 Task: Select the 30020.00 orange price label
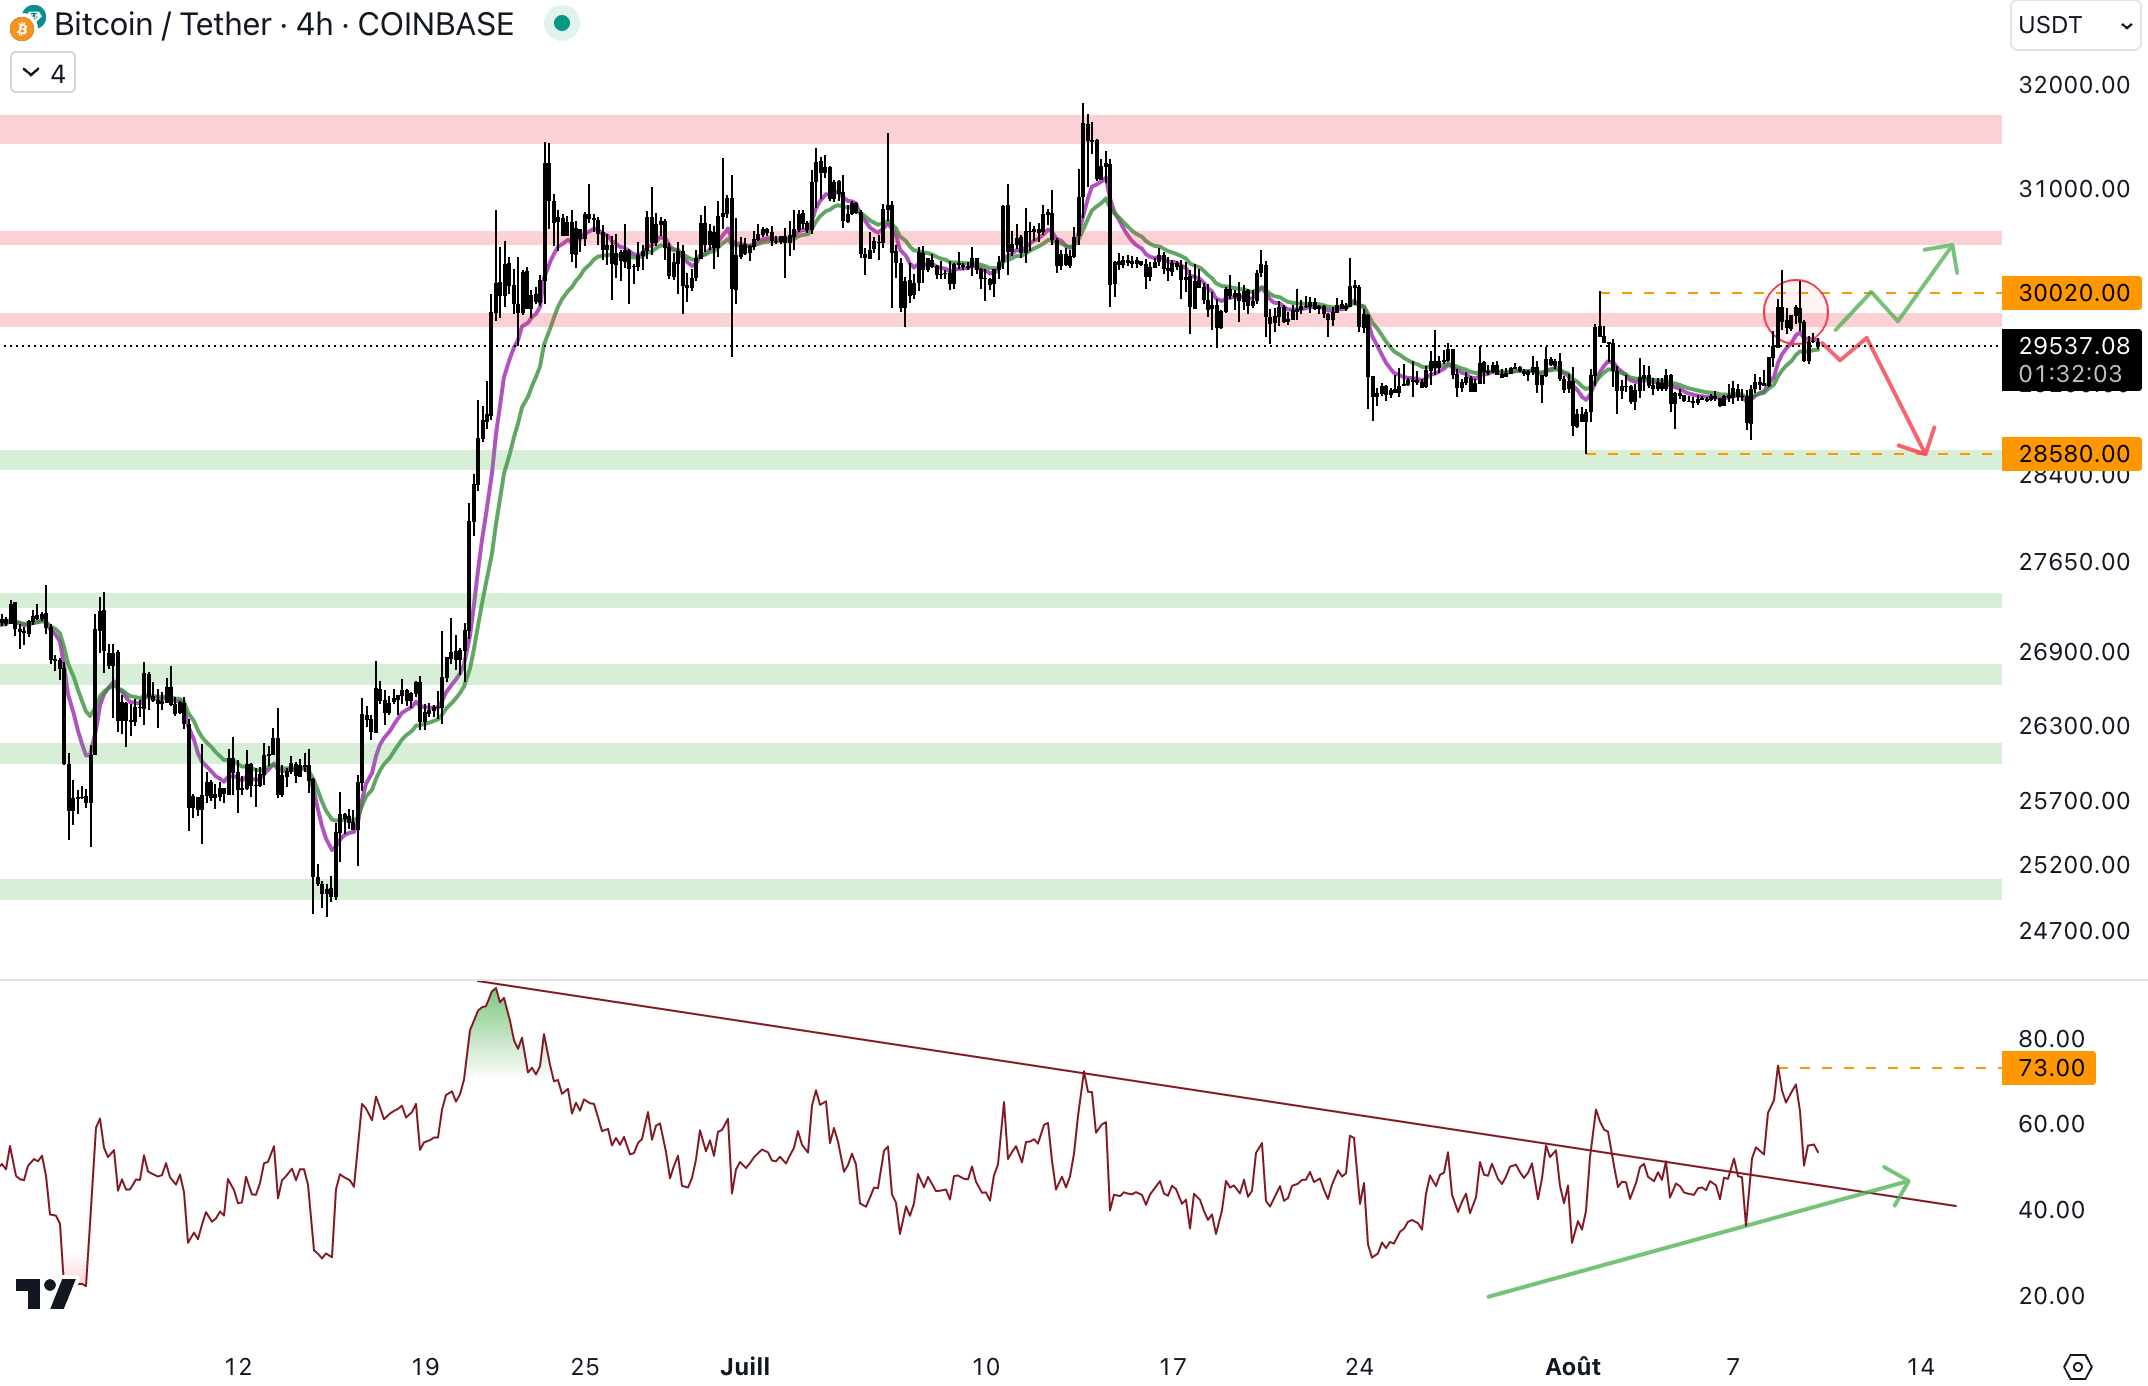pyautogui.click(x=2072, y=293)
